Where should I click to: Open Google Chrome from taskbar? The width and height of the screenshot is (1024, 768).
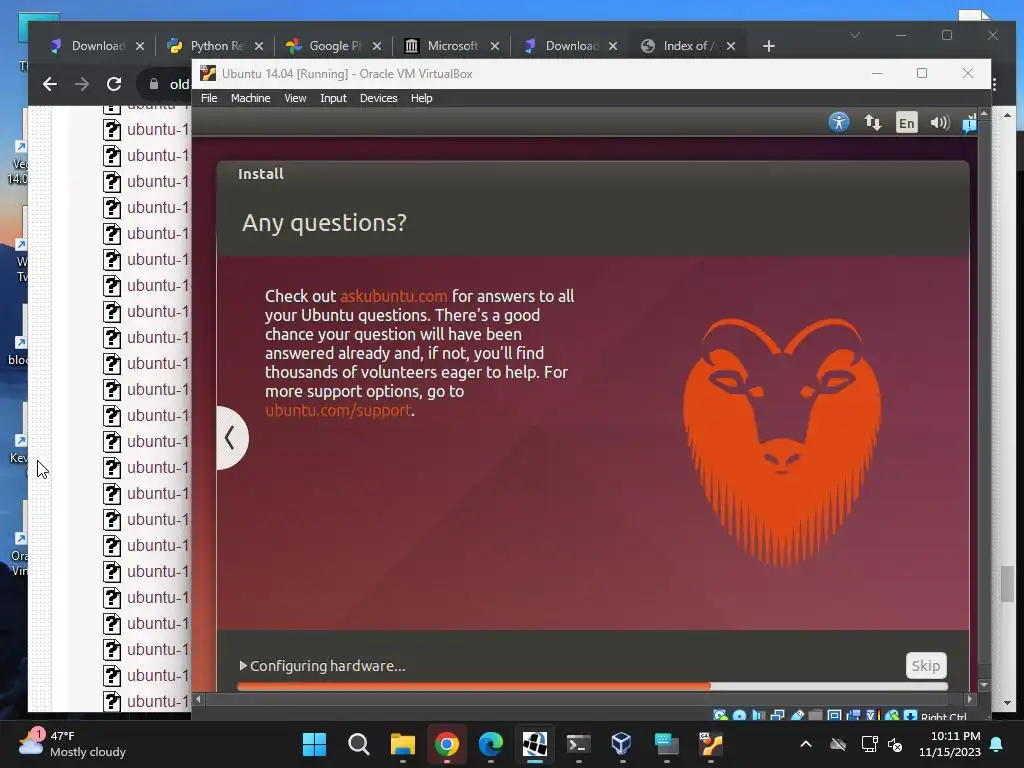447,744
